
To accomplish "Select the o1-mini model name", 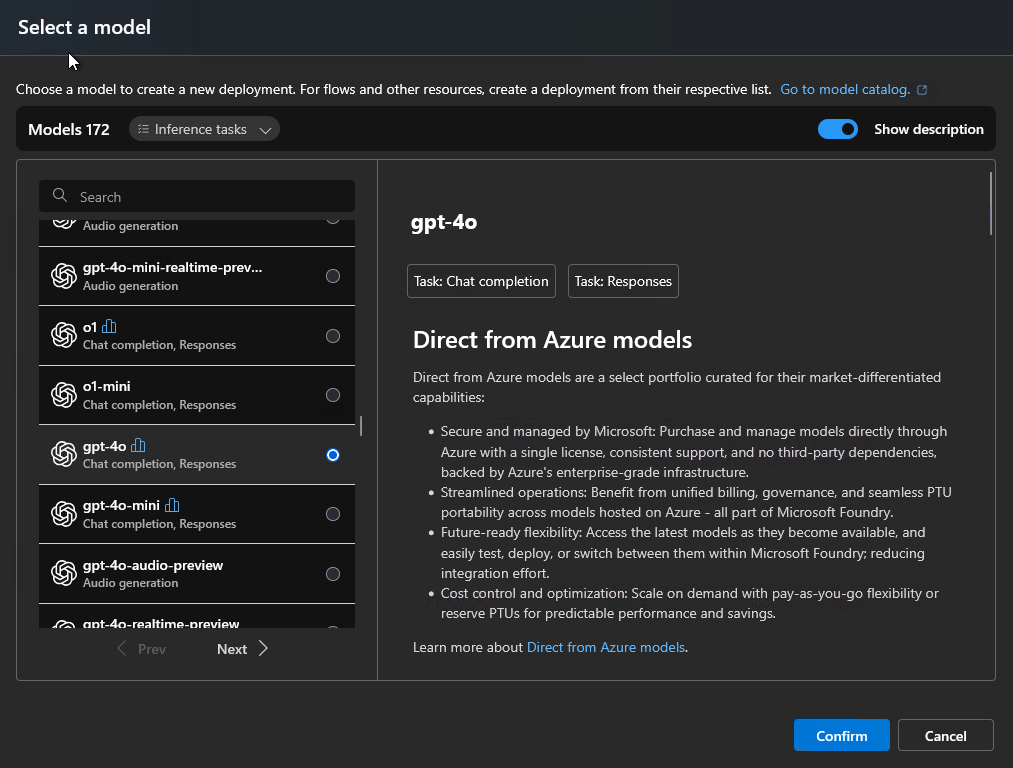I will point(107,386).
